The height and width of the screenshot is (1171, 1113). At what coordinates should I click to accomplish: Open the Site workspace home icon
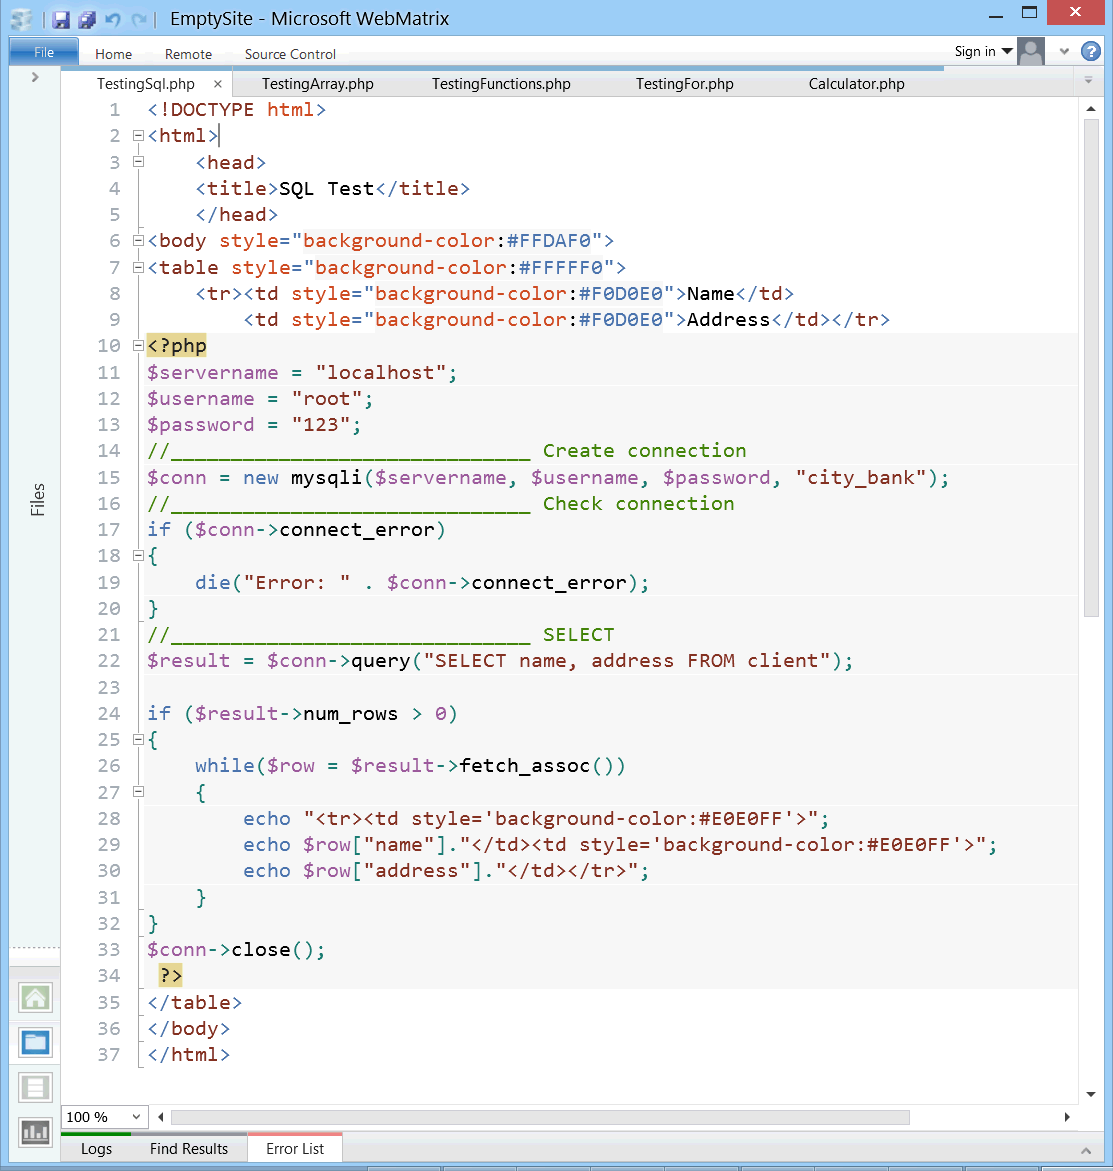[35, 998]
